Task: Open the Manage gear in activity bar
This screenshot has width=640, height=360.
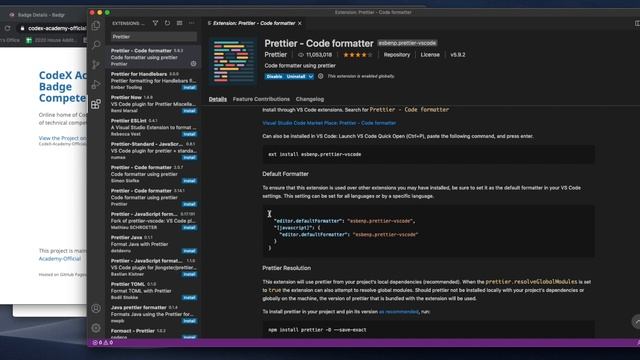Action: tap(96, 328)
